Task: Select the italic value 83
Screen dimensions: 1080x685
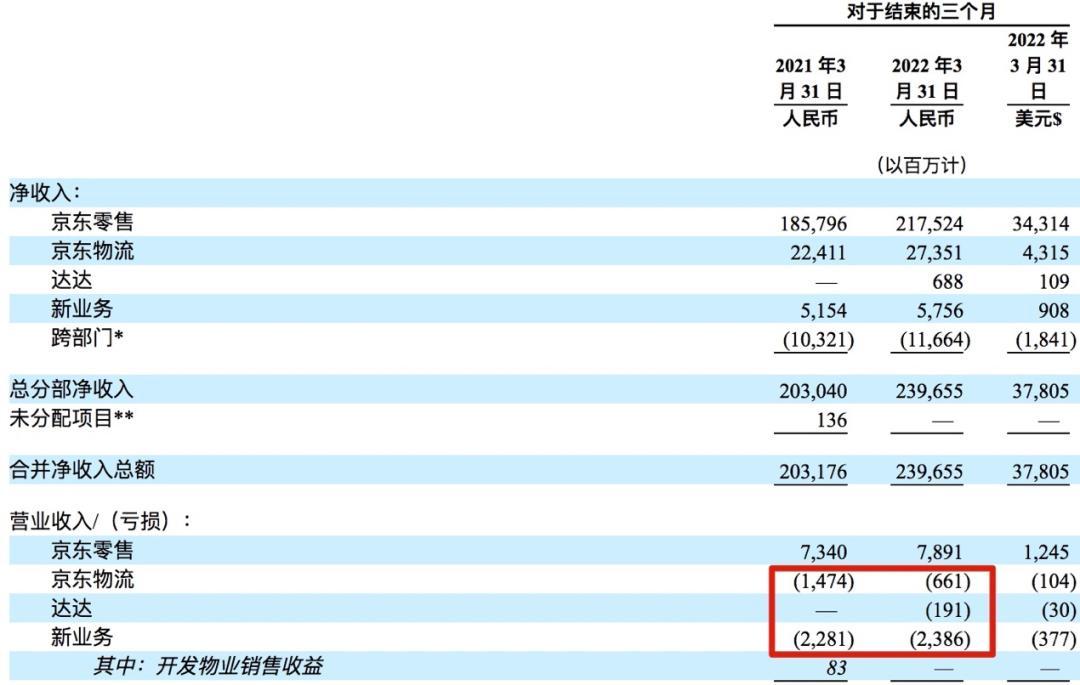Action: click(836, 668)
